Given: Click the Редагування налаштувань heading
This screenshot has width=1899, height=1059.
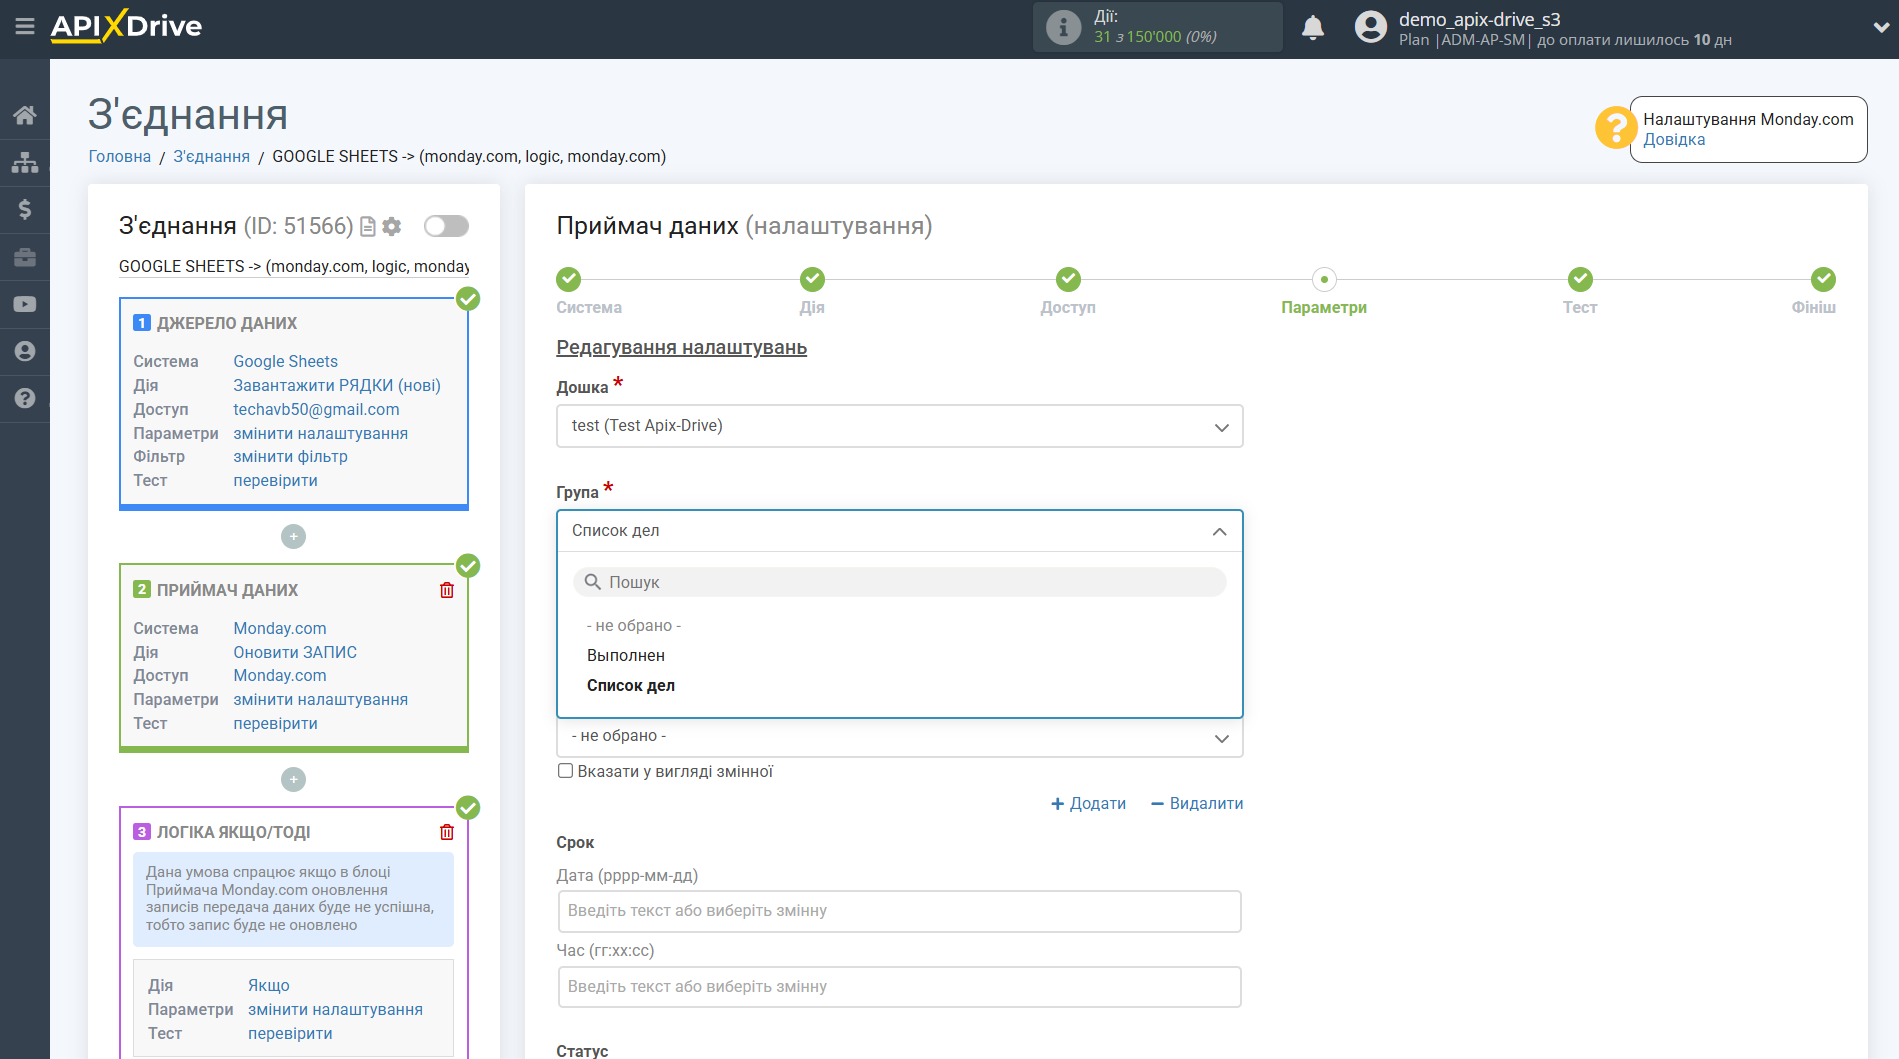Looking at the screenshot, I should [681, 348].
